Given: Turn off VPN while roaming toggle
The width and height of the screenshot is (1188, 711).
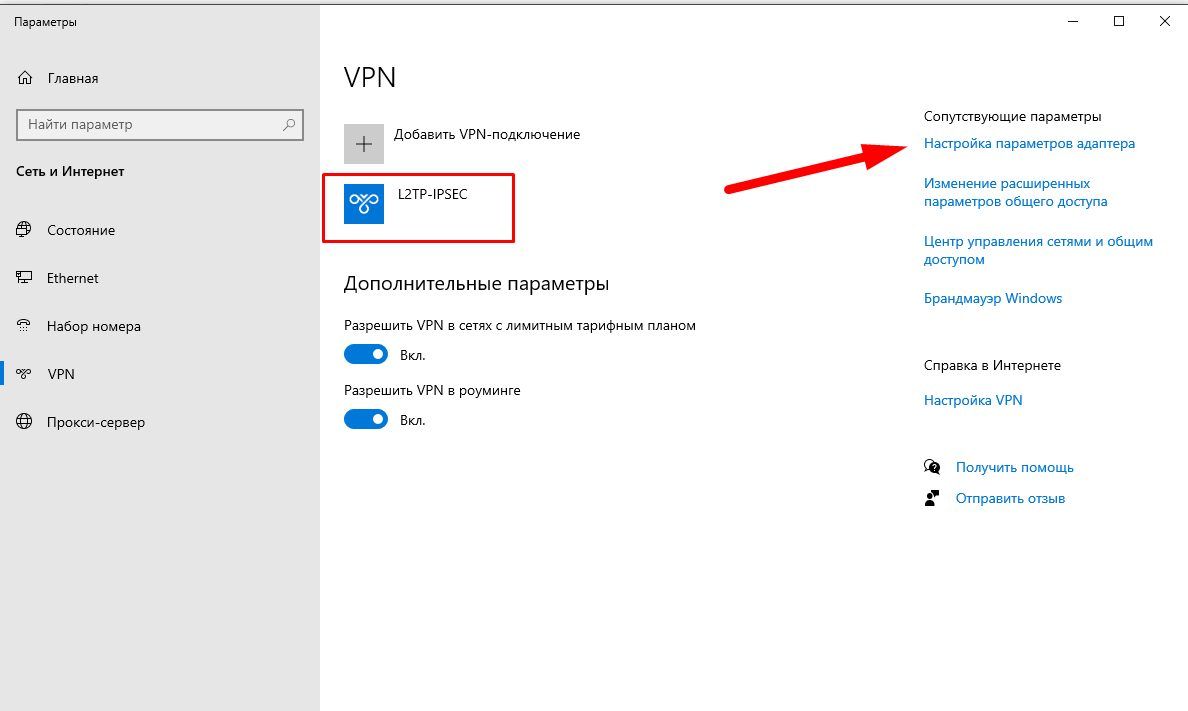Looking at the screenshot, I should (x=366, y=419).
